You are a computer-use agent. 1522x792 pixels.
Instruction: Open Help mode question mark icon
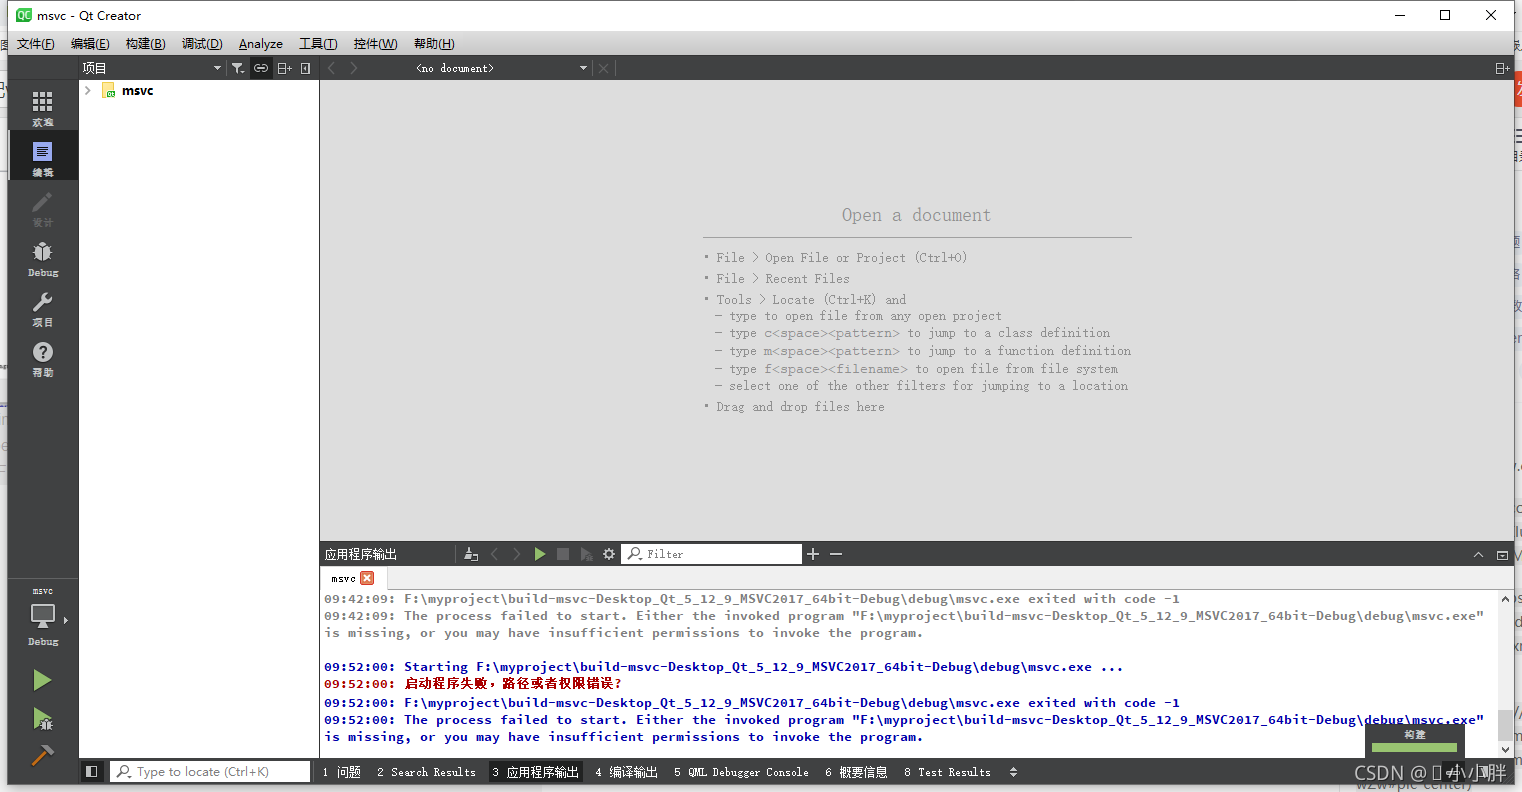click(x=42, y=358)
